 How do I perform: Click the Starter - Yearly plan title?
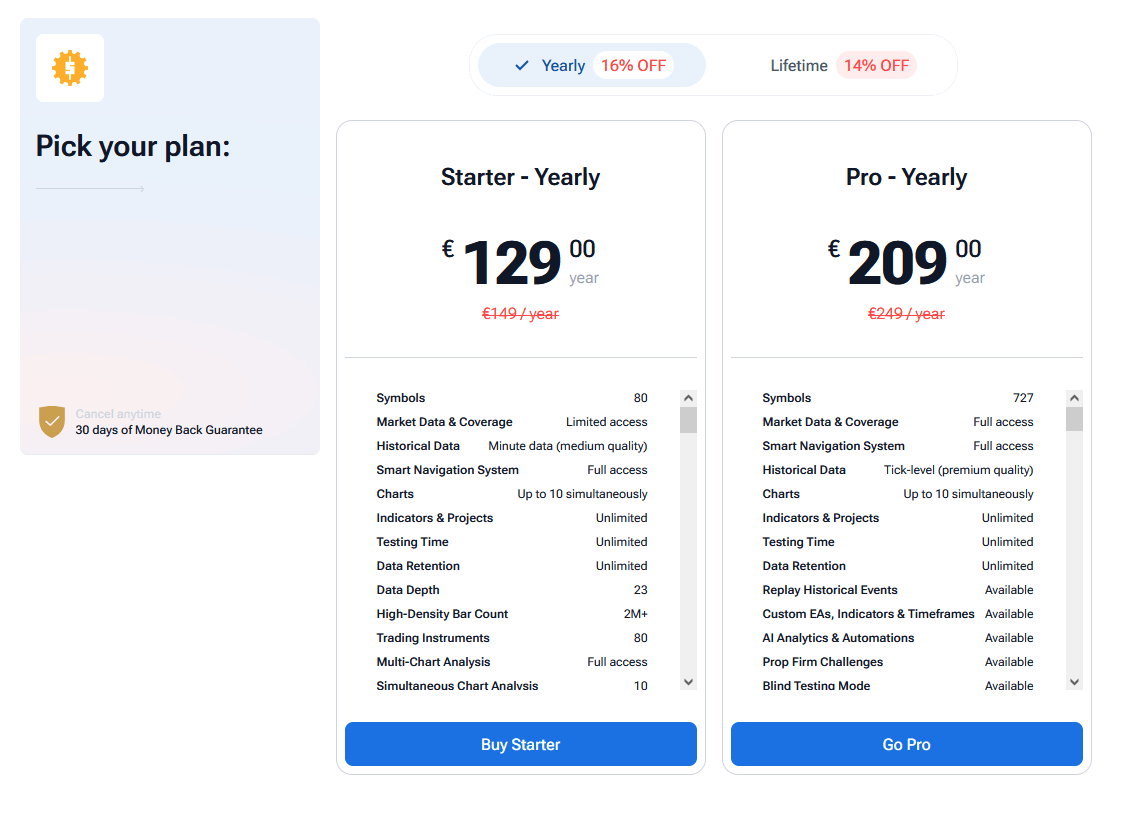click(x=520, y=177)
